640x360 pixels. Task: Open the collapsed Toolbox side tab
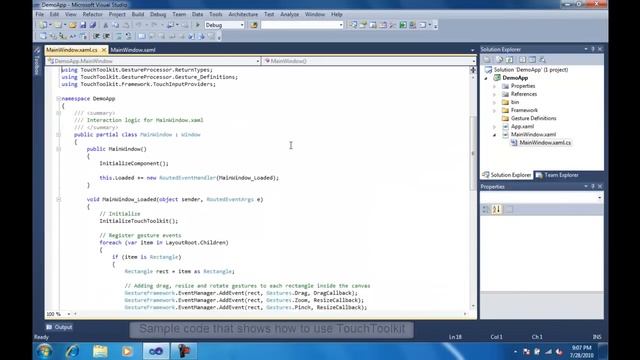click(37, 62)
